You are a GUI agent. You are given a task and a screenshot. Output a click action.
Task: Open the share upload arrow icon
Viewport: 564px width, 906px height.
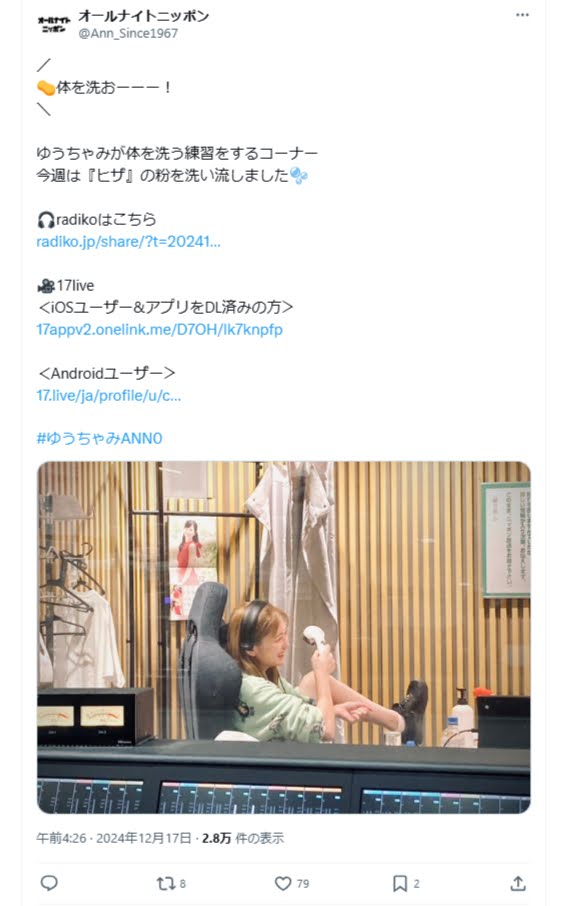point(518,883)
